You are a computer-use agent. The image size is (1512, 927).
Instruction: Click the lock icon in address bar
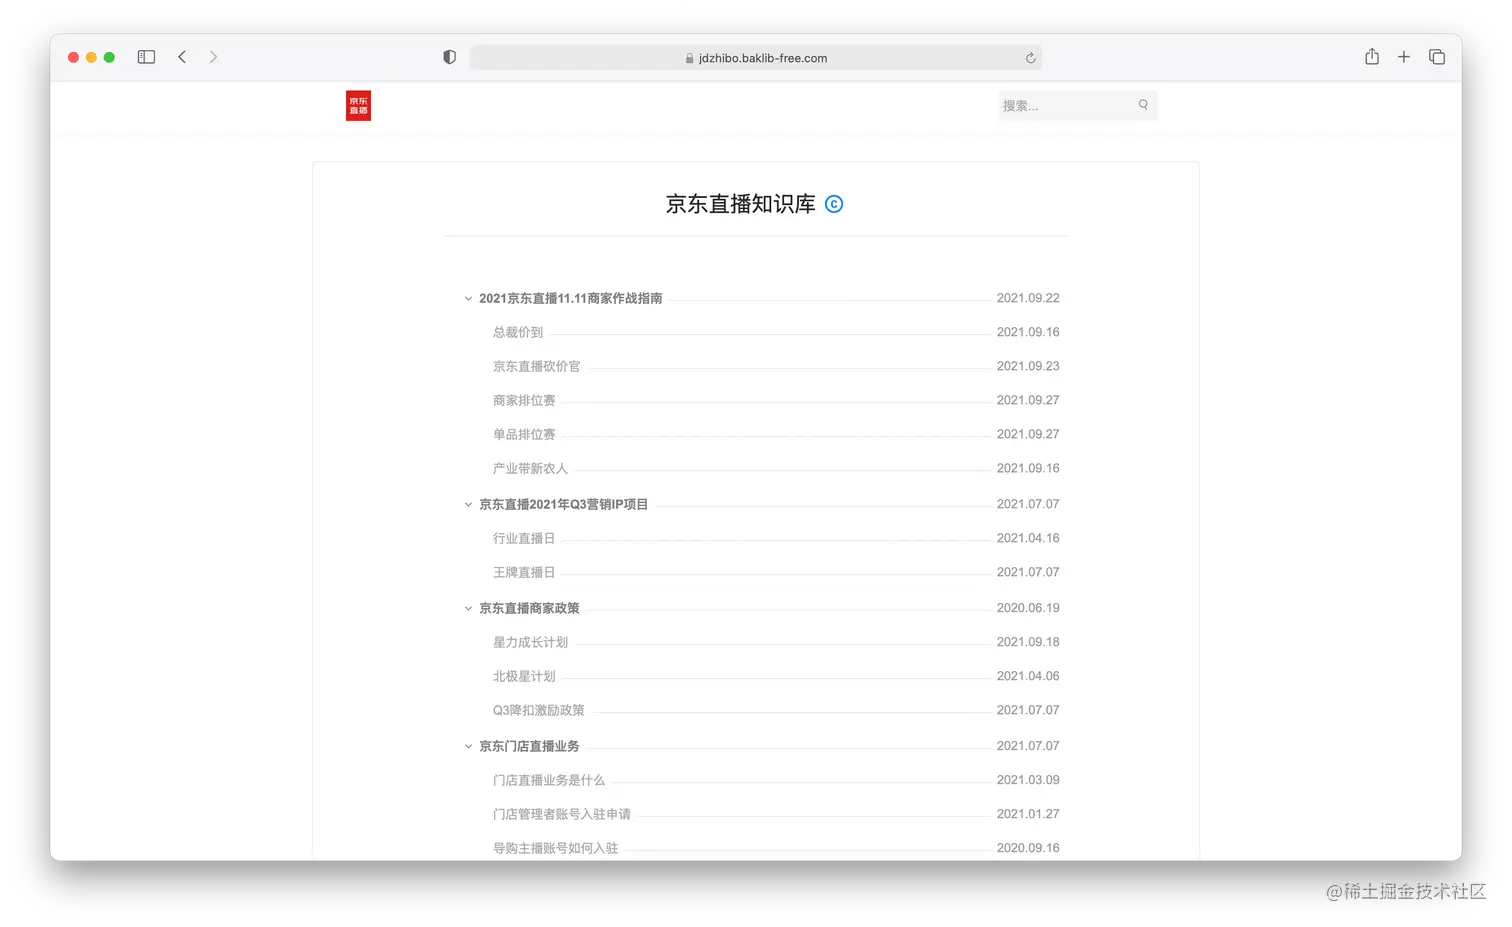689,58
